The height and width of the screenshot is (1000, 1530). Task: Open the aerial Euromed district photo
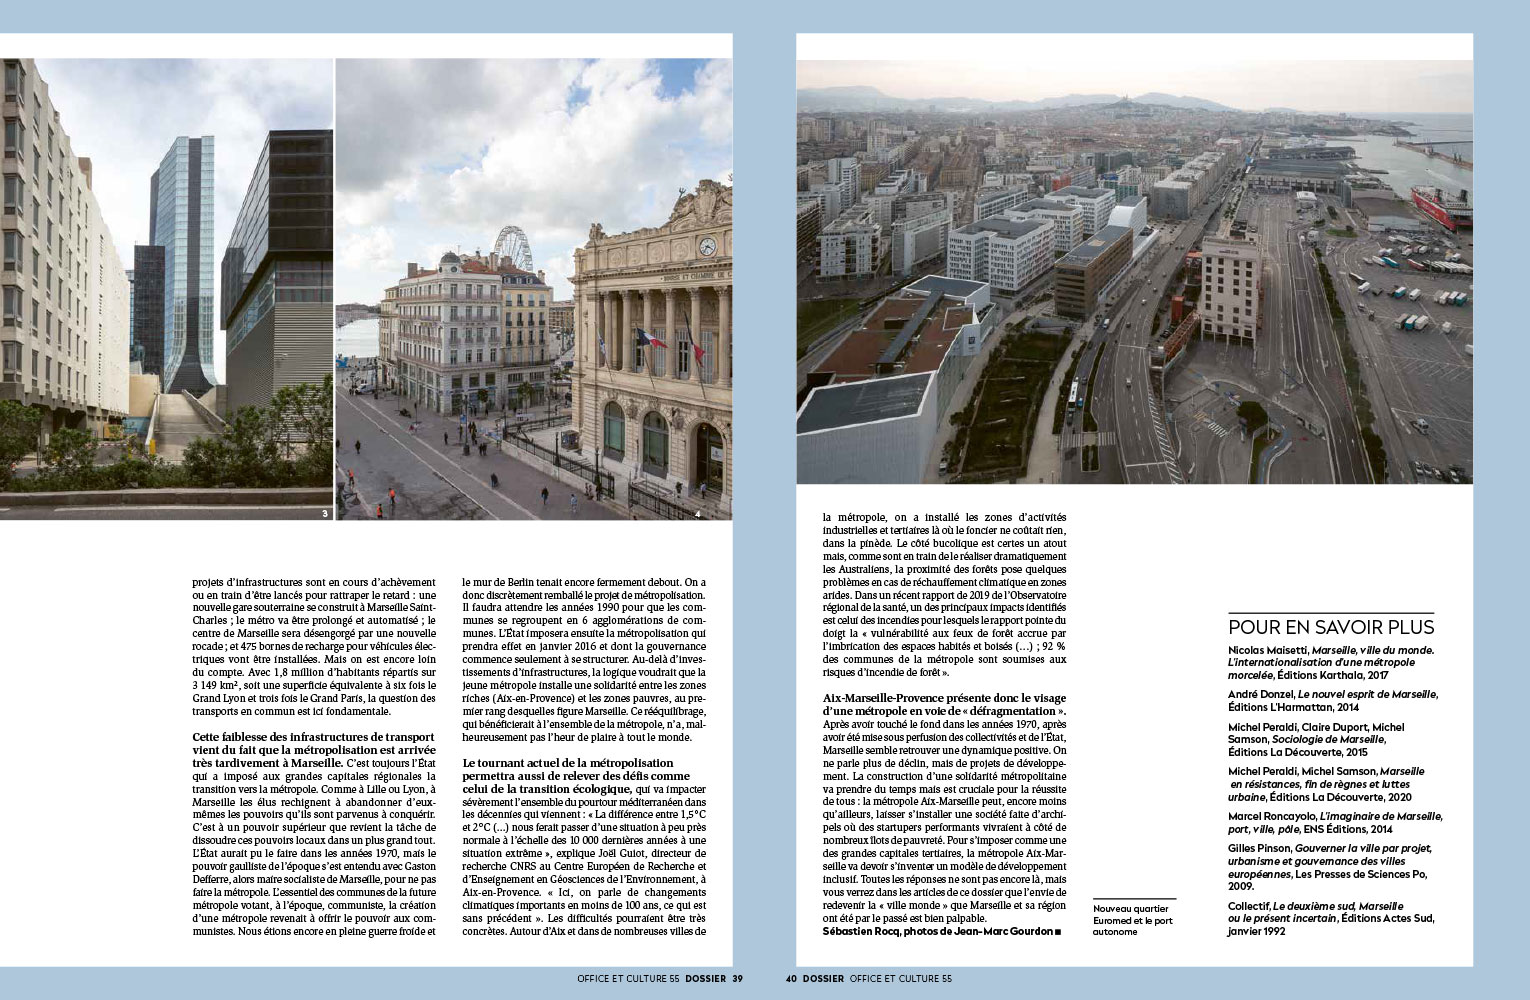[x=1134, y=272]
